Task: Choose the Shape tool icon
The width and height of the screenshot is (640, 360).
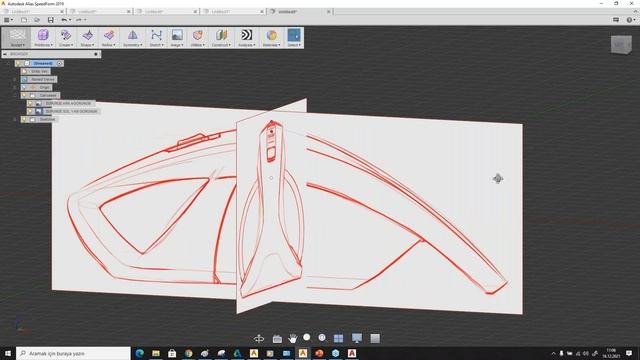Action: tap(87, 35)
